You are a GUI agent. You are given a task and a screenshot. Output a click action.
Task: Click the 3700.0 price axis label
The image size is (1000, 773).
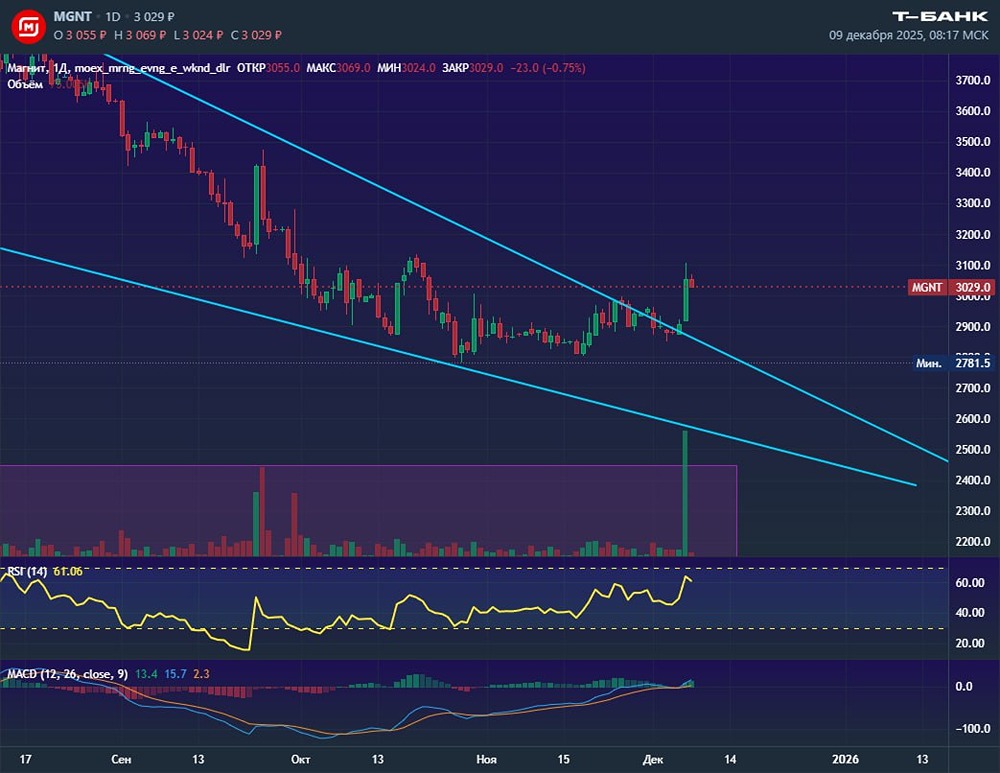pos(973,80)
